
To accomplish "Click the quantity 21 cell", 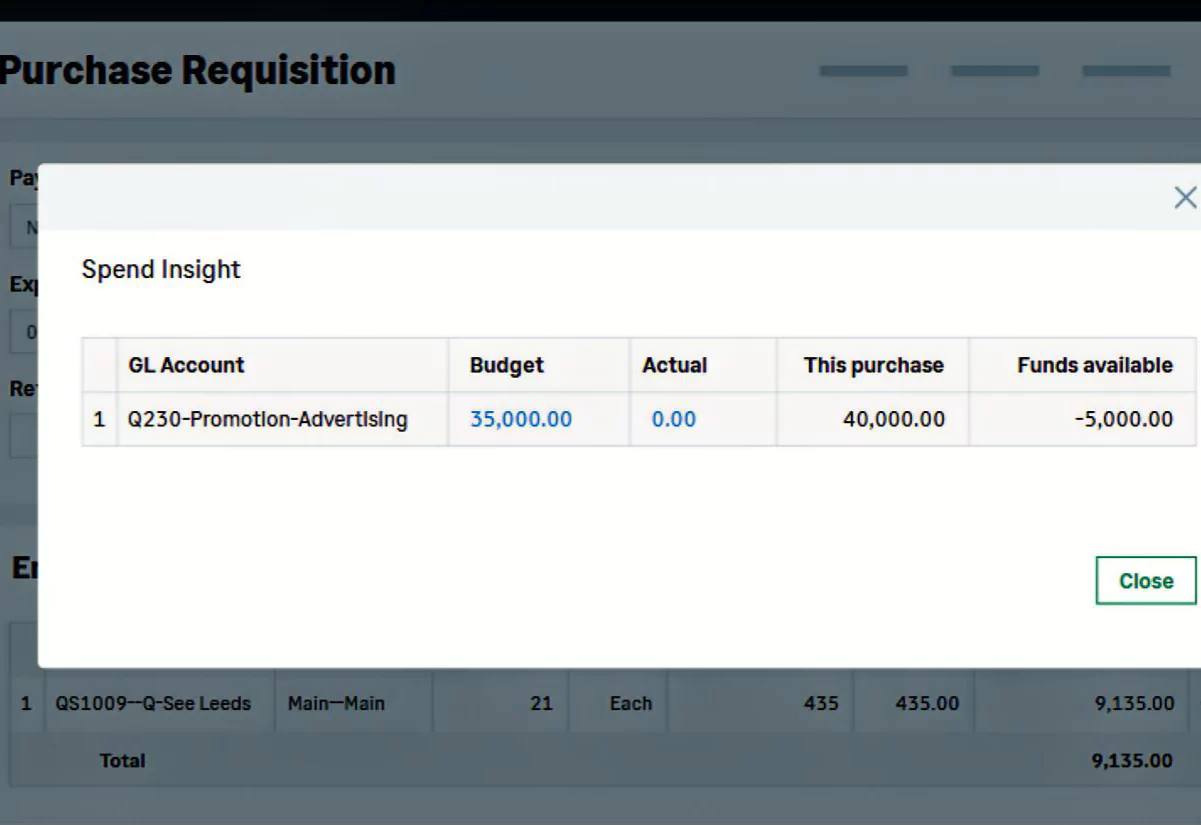I will (x=541, y=703).
